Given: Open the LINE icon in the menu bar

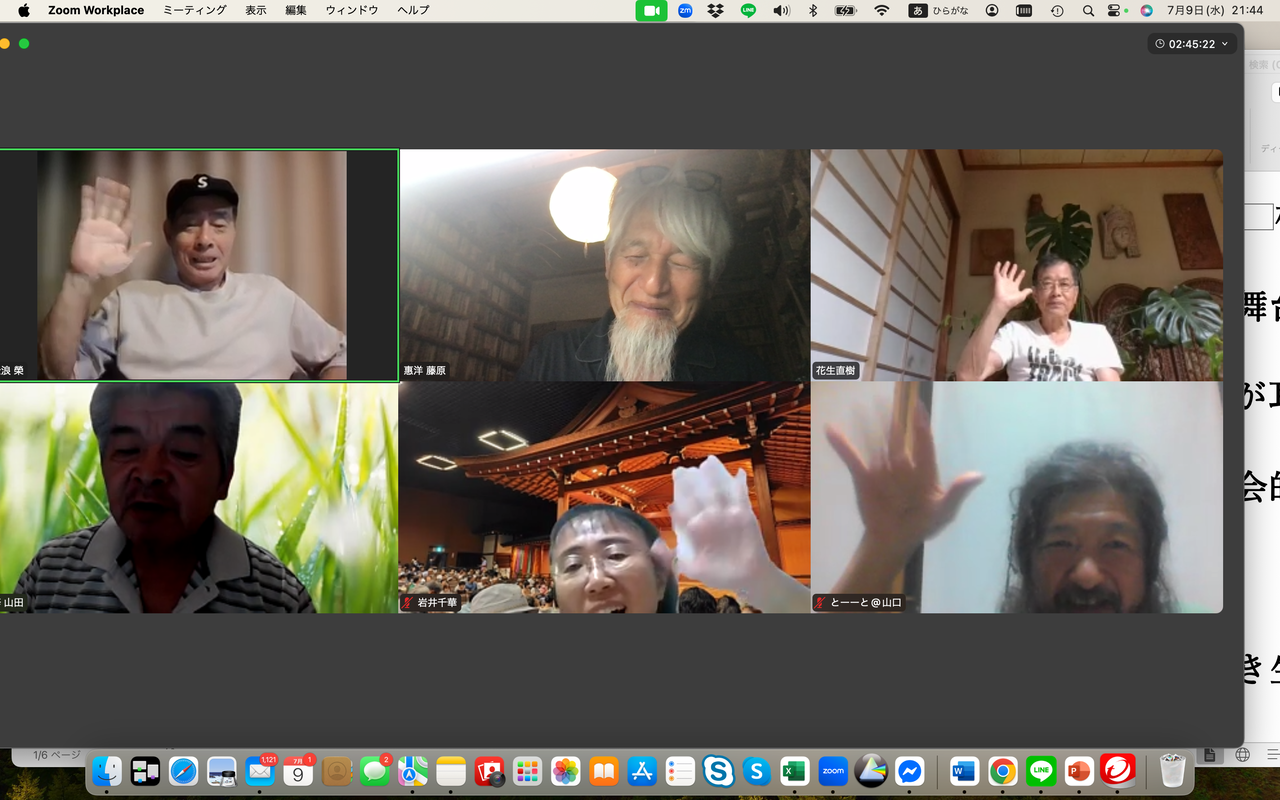Looking at the screenshot, I should click(x=748, y=10).
